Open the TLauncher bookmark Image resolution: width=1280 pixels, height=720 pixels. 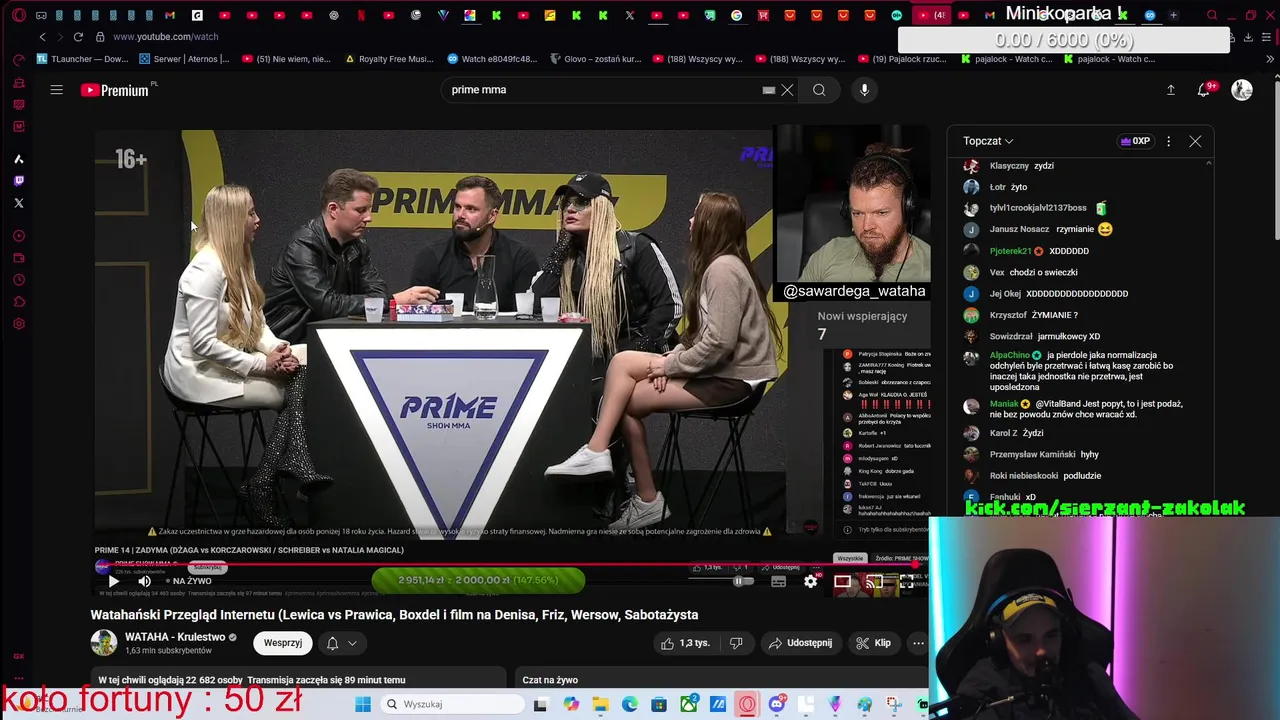[x=83, y=59]
